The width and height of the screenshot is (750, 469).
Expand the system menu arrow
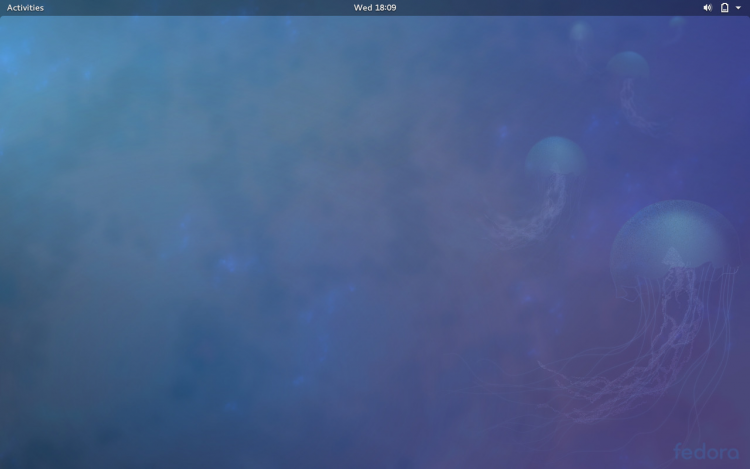pyautogui.click(x=738, y=8)
